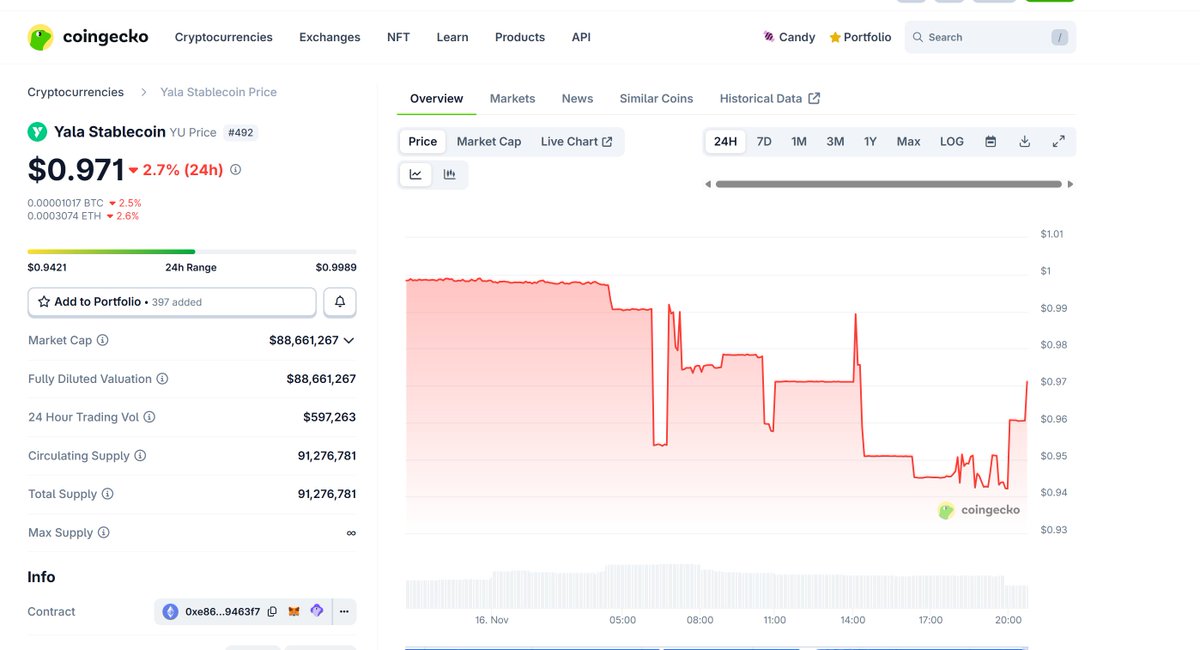1200x650 pixels.
Task: Switch to the Similar Coins tab
Action: tap(656, 99)
